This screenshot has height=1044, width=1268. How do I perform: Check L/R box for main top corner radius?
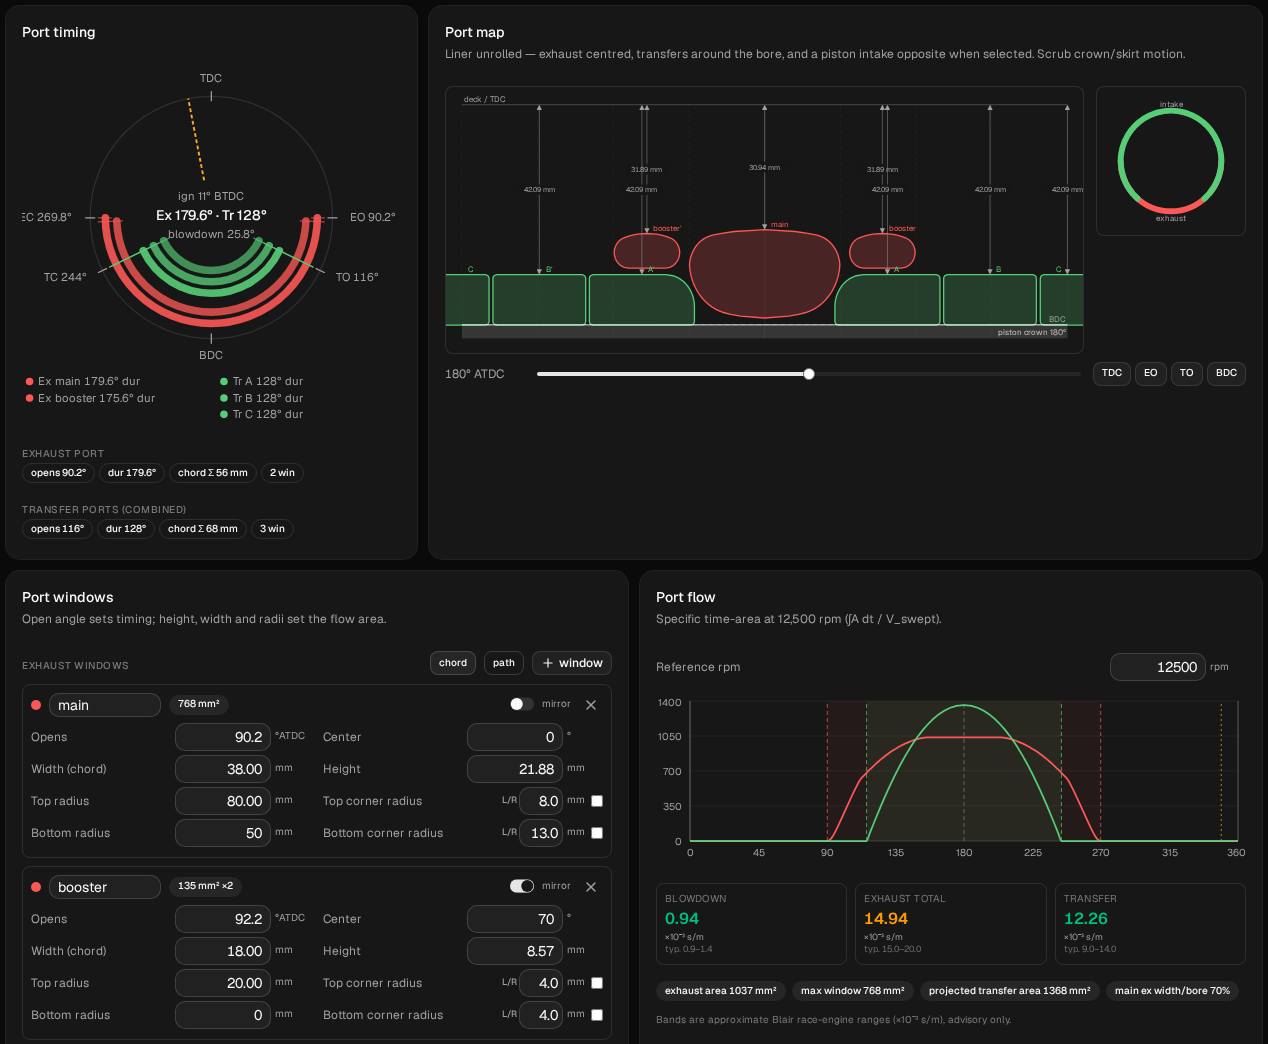click(597, 801)
